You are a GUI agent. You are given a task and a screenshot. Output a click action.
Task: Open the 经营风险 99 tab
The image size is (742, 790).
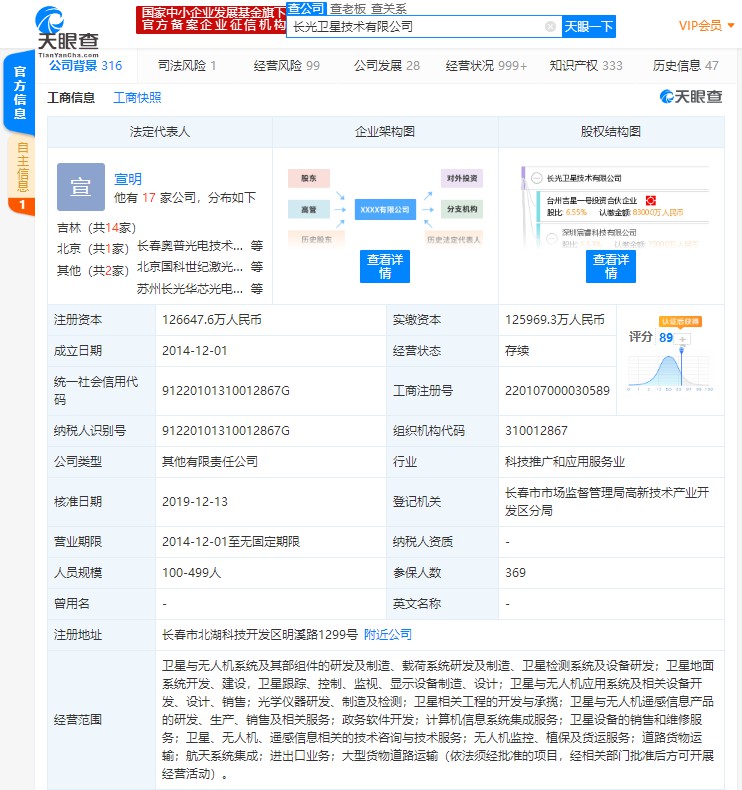pos(287,65)
